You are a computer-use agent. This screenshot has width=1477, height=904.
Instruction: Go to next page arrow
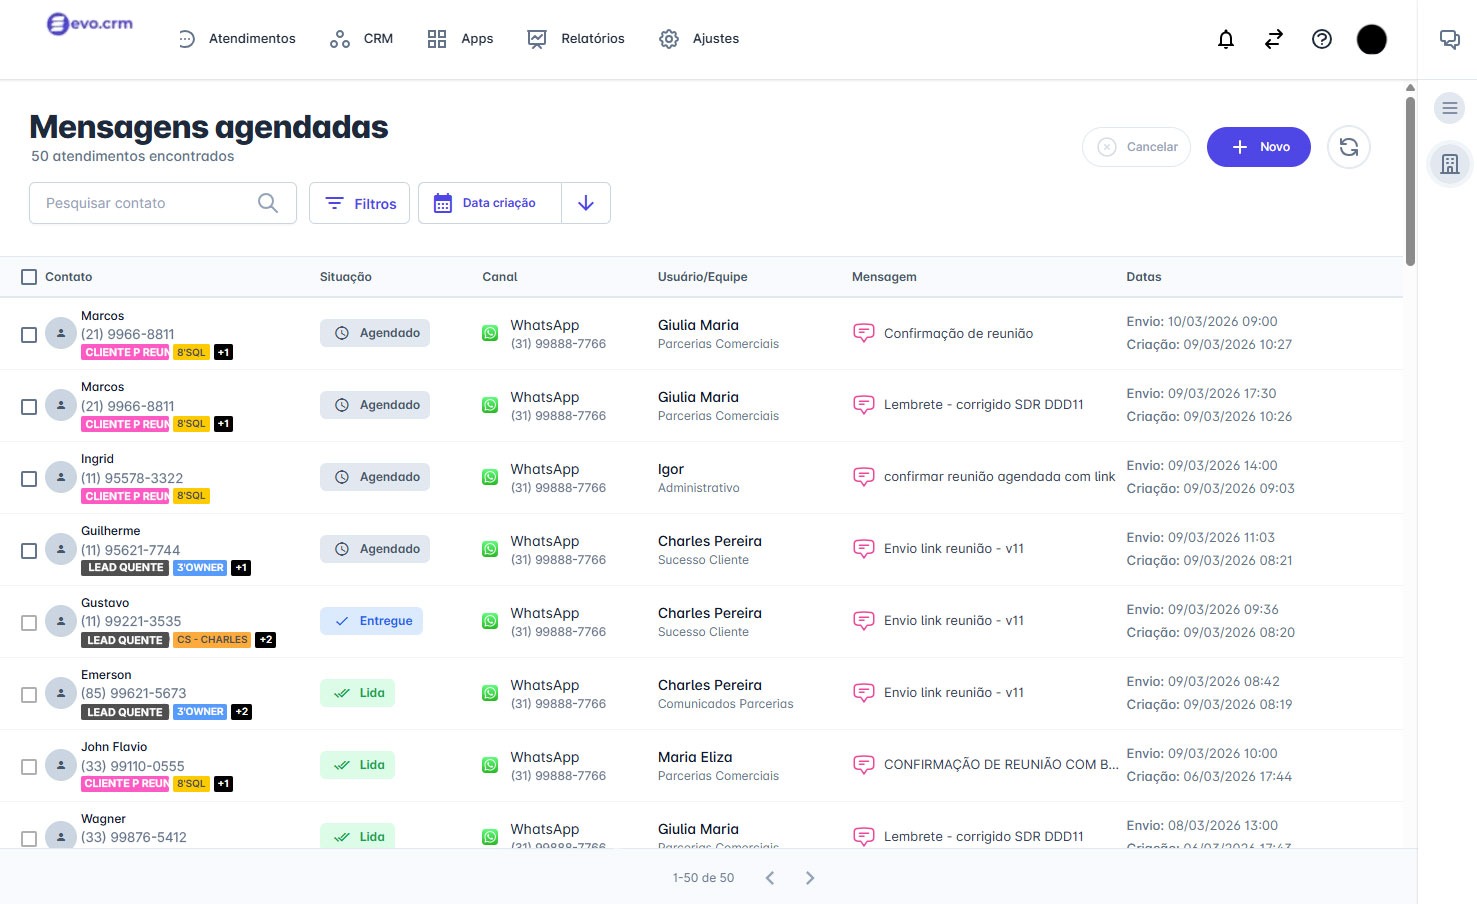tap(810, 878)
